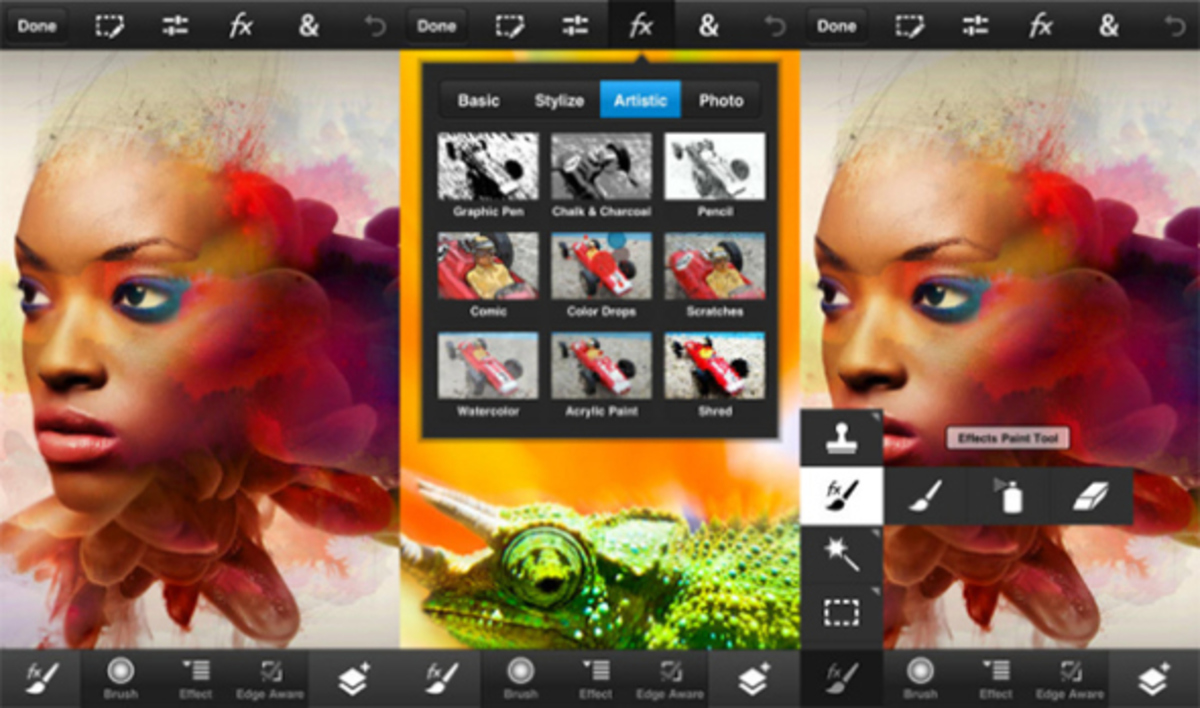Pick the Eraser in tool flyout
This screenshot has width=1200, height=708.
1091,496
